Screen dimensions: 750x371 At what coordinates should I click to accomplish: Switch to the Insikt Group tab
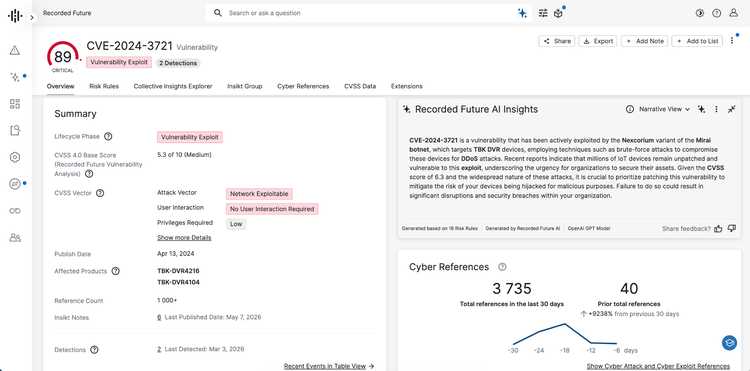244,87
